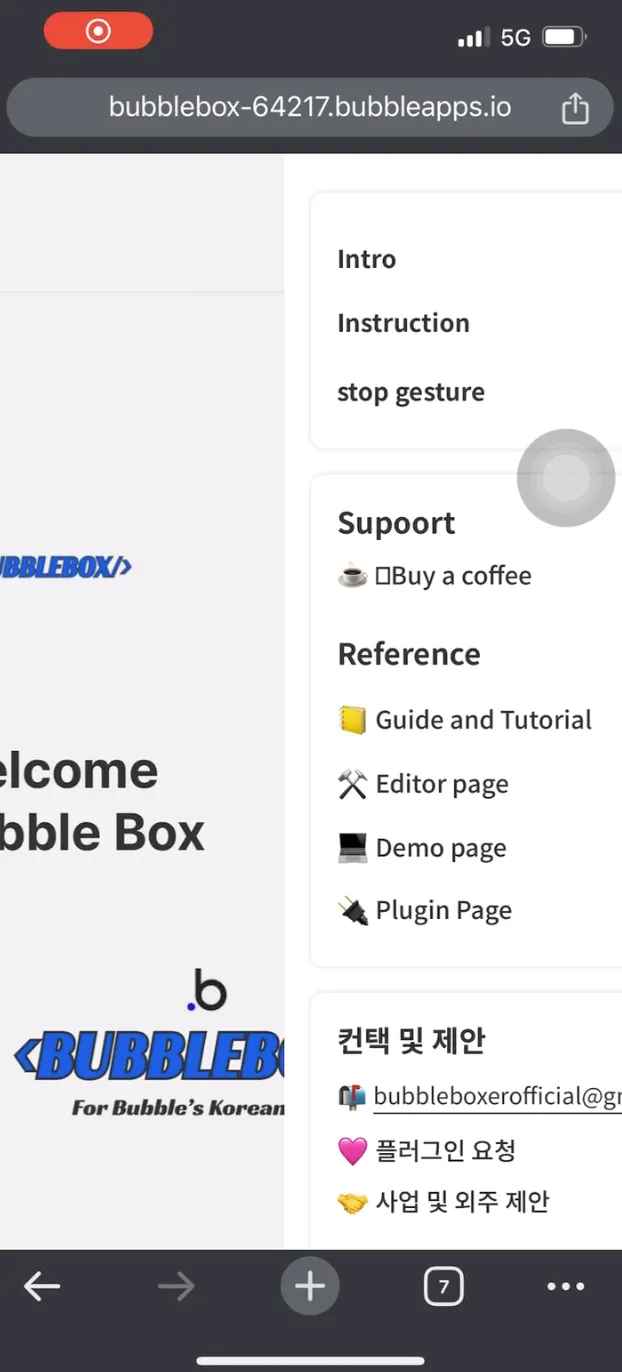Click the bubbleboxerofficial email address

click(x=497, y=1097)
